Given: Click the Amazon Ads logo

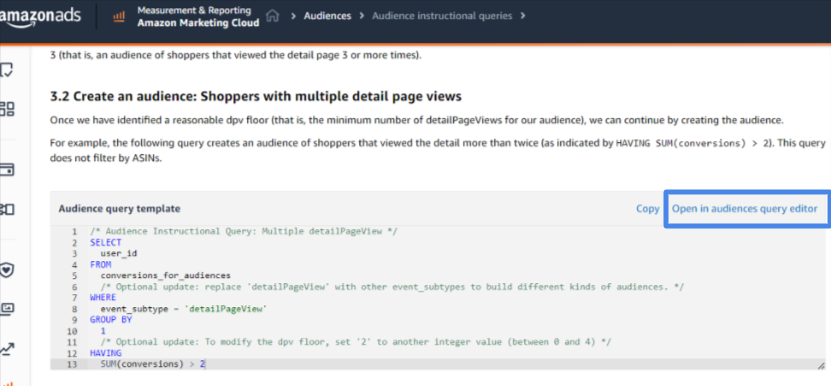Looking at the screenshot, I should point(40,16).
